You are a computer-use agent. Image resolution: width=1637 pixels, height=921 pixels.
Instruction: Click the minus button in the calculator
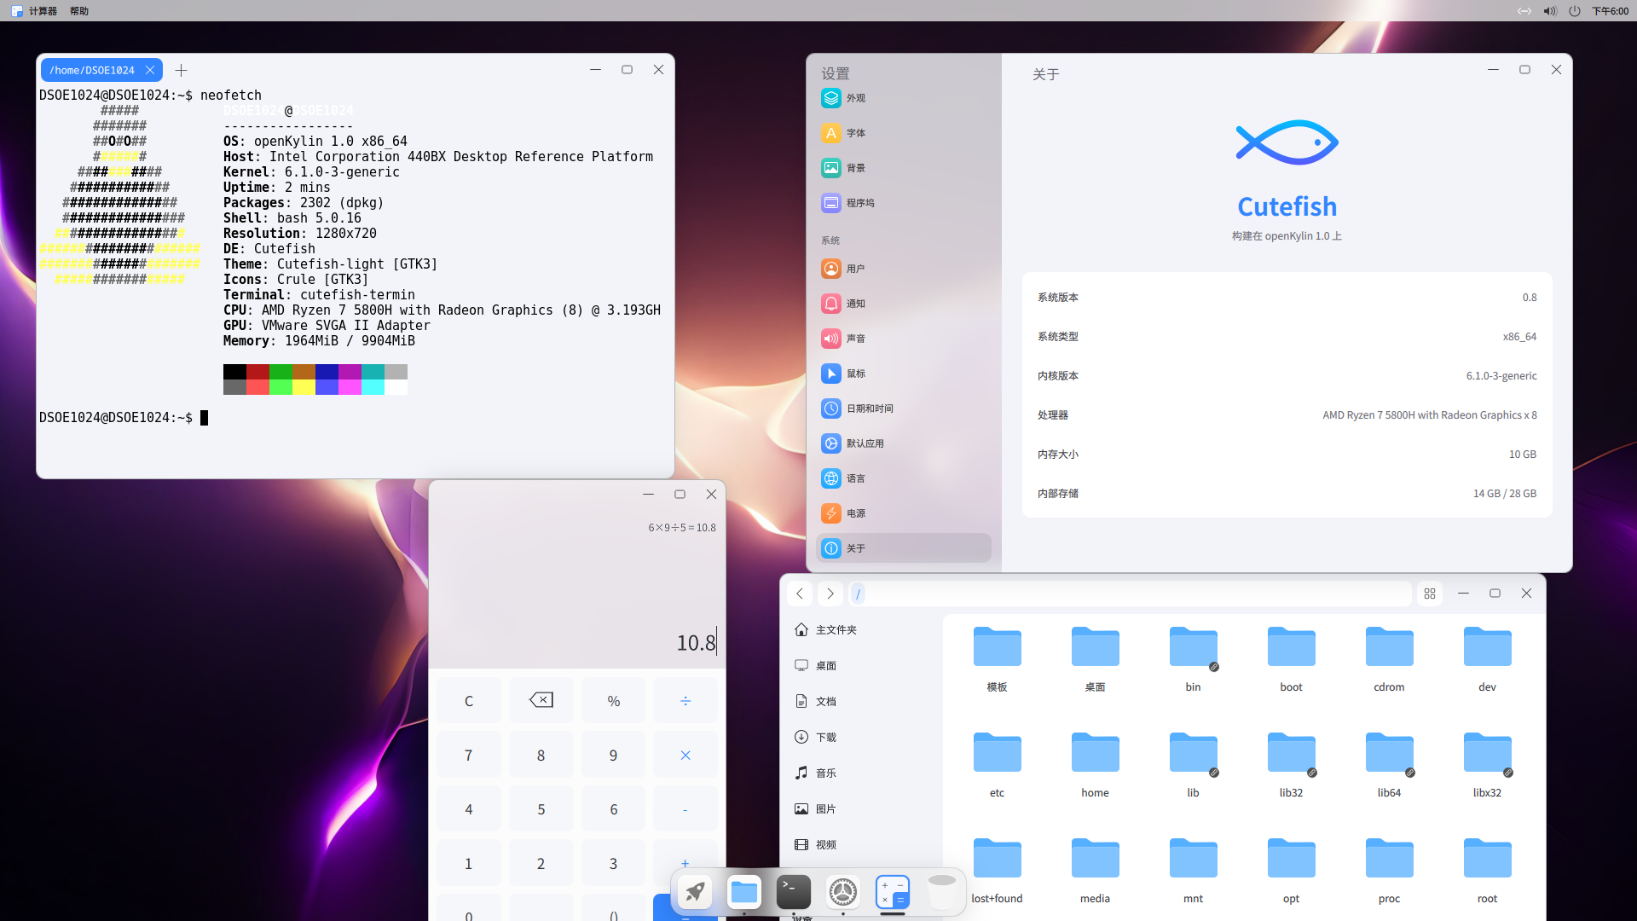685,809
